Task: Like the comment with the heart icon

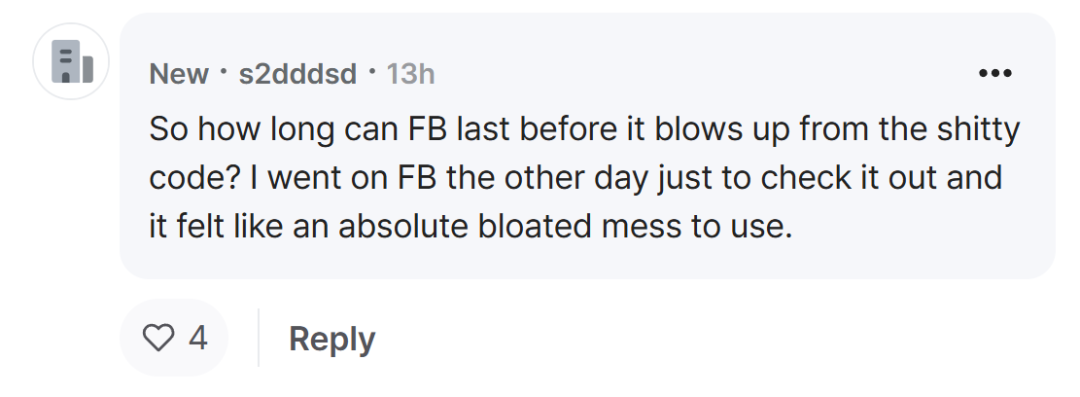Action: point(158,338)
